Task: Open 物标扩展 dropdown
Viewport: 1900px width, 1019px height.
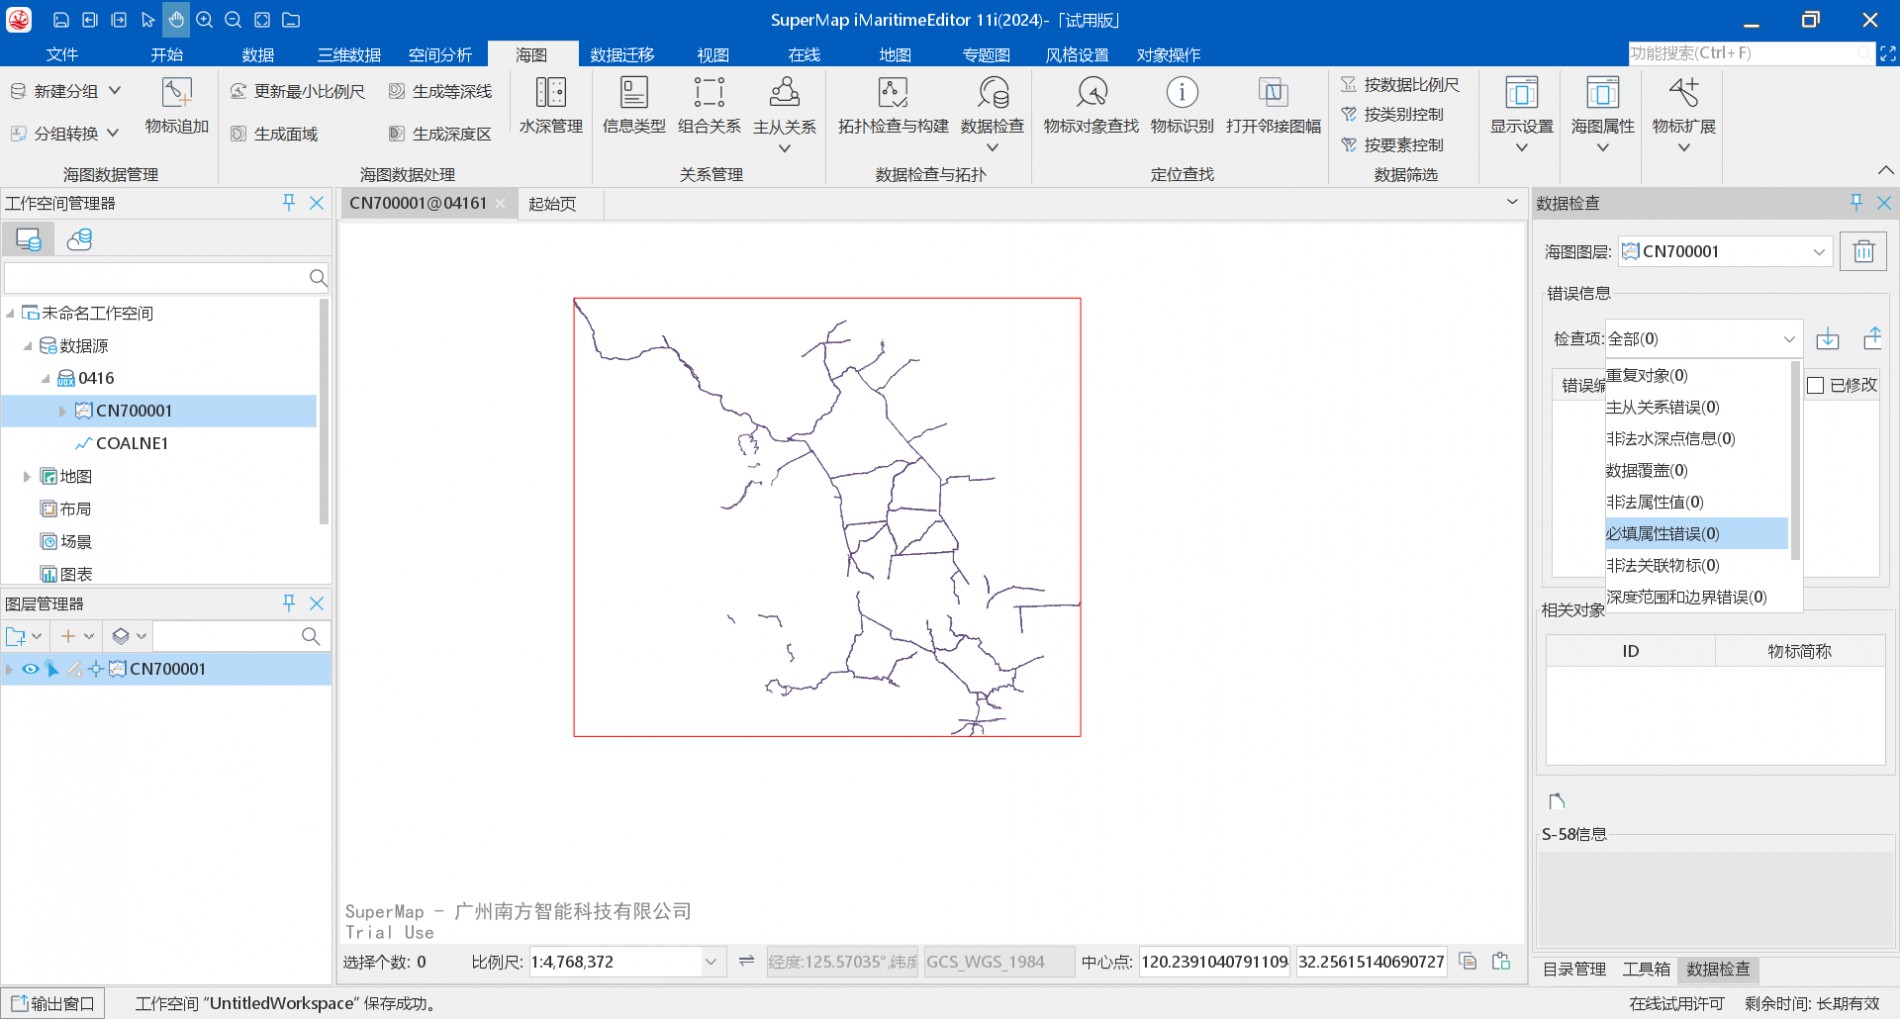Action: click(1684, 149)
